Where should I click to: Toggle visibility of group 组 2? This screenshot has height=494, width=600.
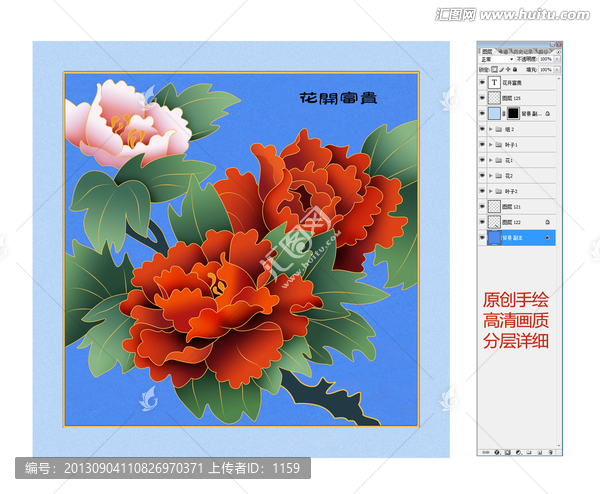tap(482, 129)
